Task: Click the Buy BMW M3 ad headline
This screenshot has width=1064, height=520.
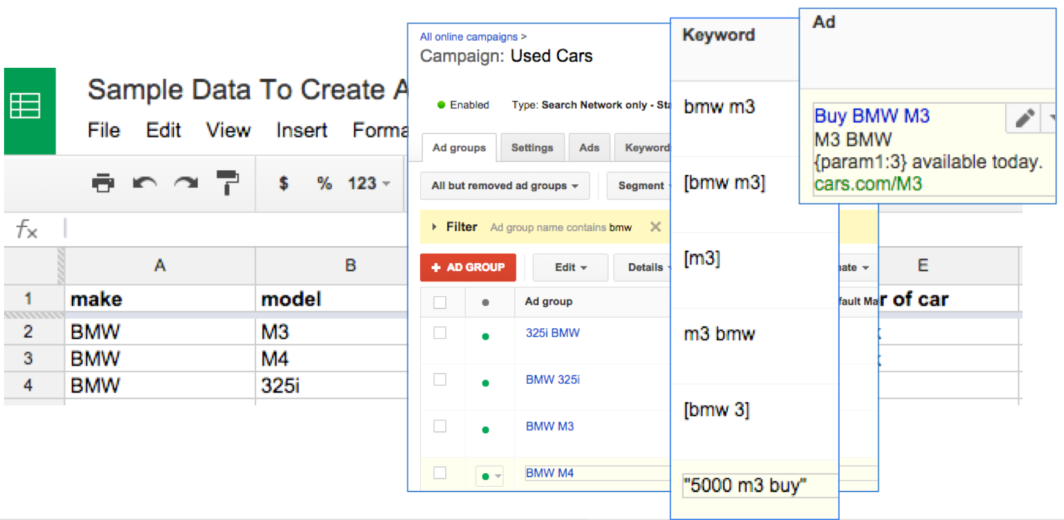Action: click(872, 116)
